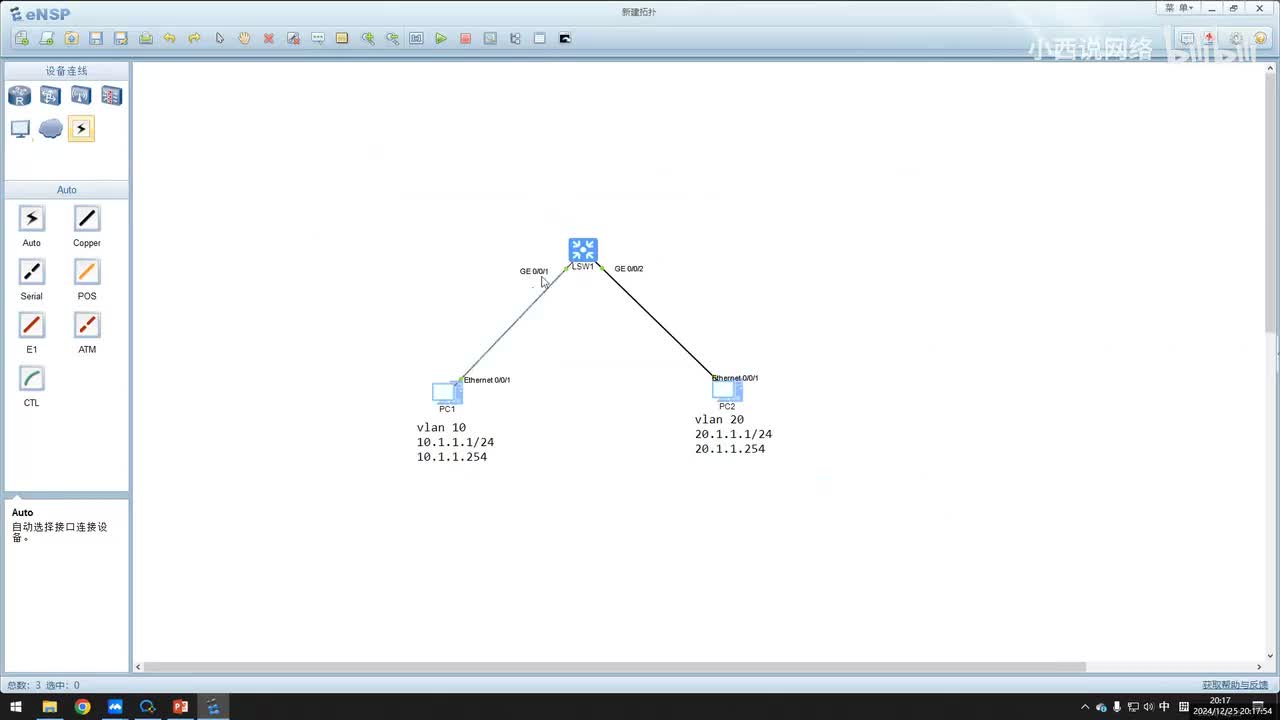Click the 中 input method indicator
The width and height of the screenshot is (1280, 720).
pos(1165,707)
